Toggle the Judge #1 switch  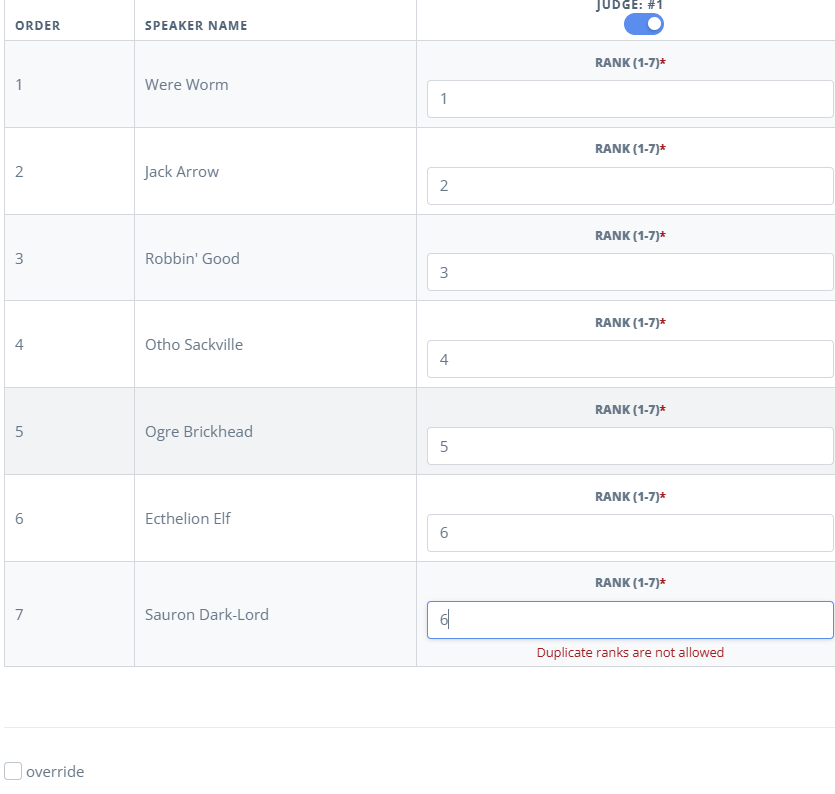pyautogui.click(x=643, y=24)
